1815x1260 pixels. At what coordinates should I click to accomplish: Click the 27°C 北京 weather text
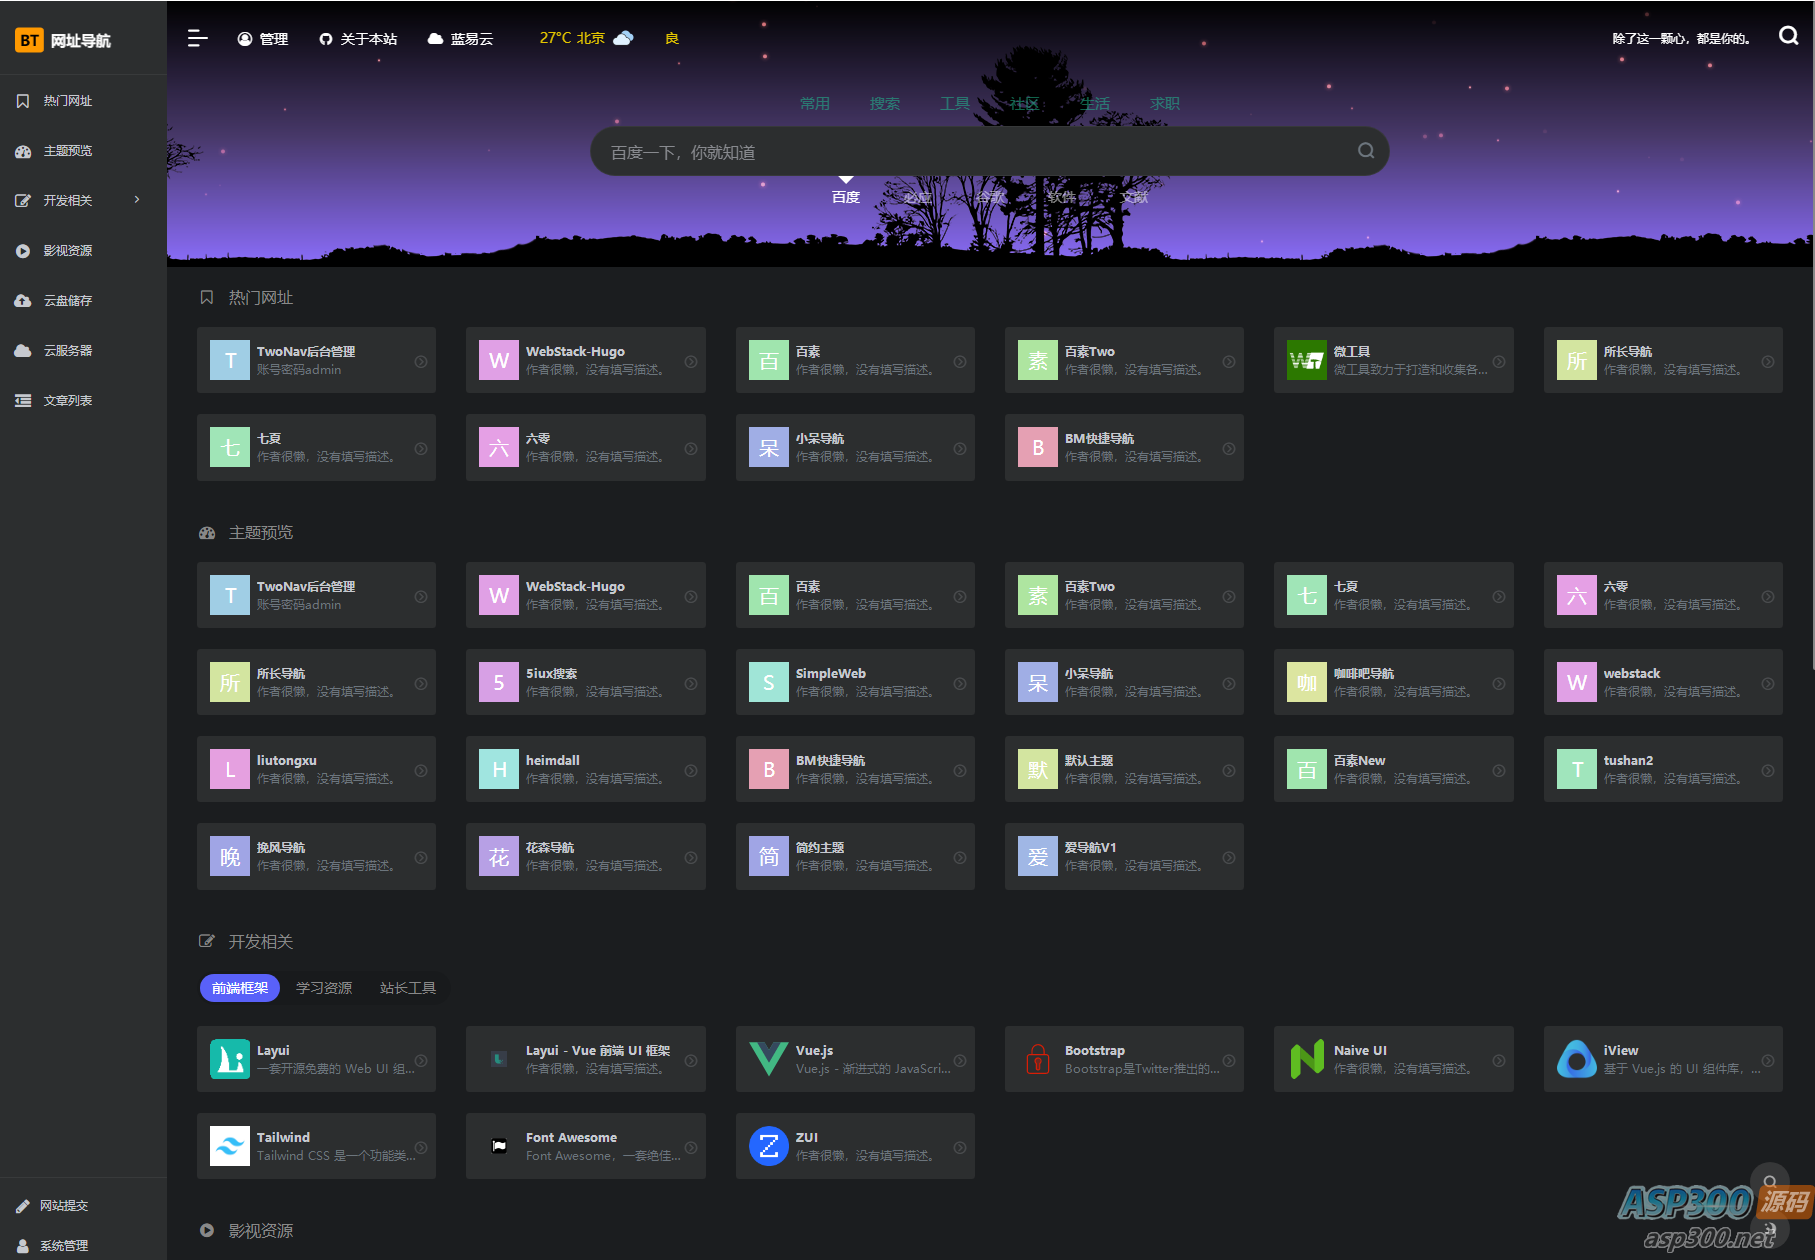point(572,38)
